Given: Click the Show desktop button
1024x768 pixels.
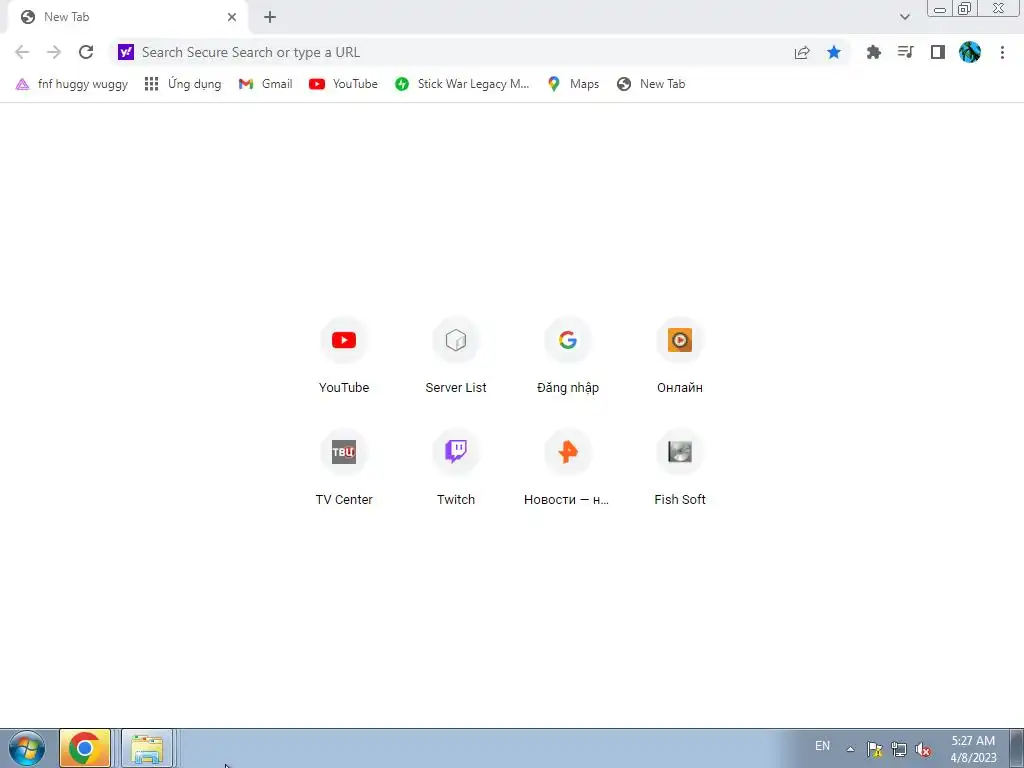Looking at the screenshot, I should pos(1017,748).
